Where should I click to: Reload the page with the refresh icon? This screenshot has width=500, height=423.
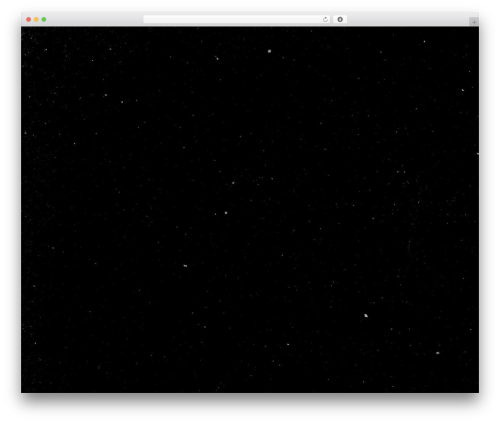tap(325, 20)
